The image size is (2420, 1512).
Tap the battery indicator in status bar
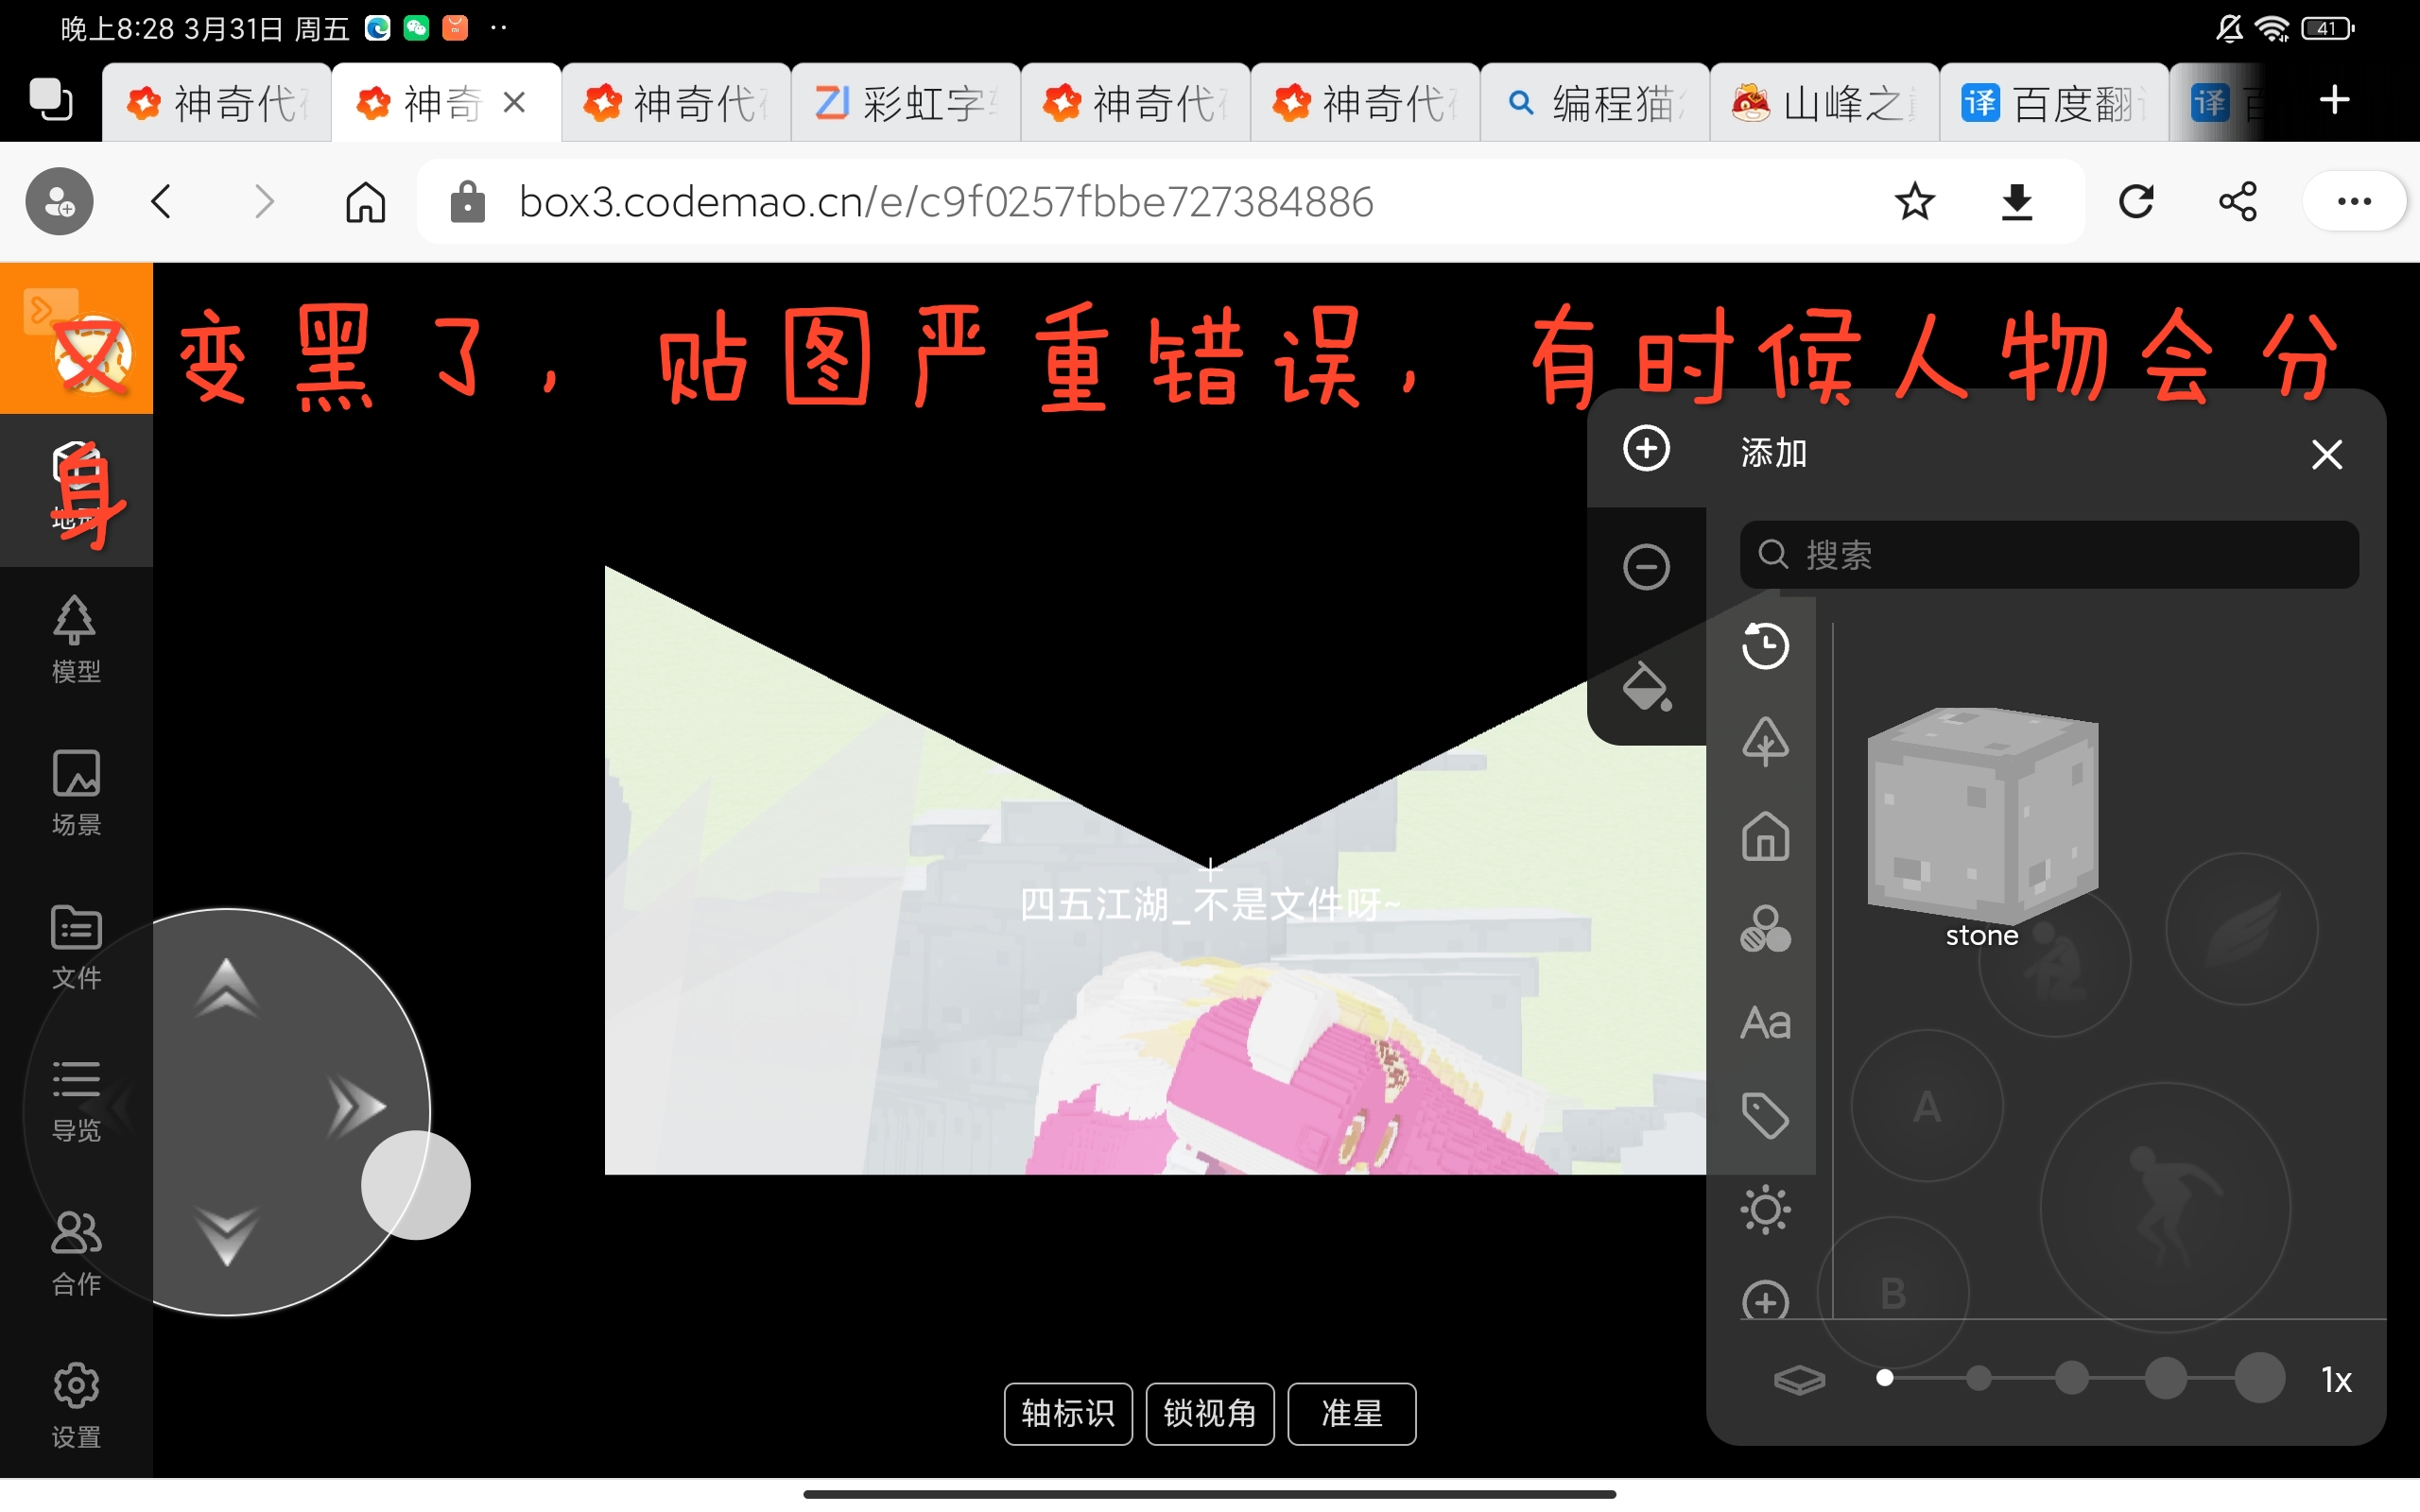(2328, 29)
